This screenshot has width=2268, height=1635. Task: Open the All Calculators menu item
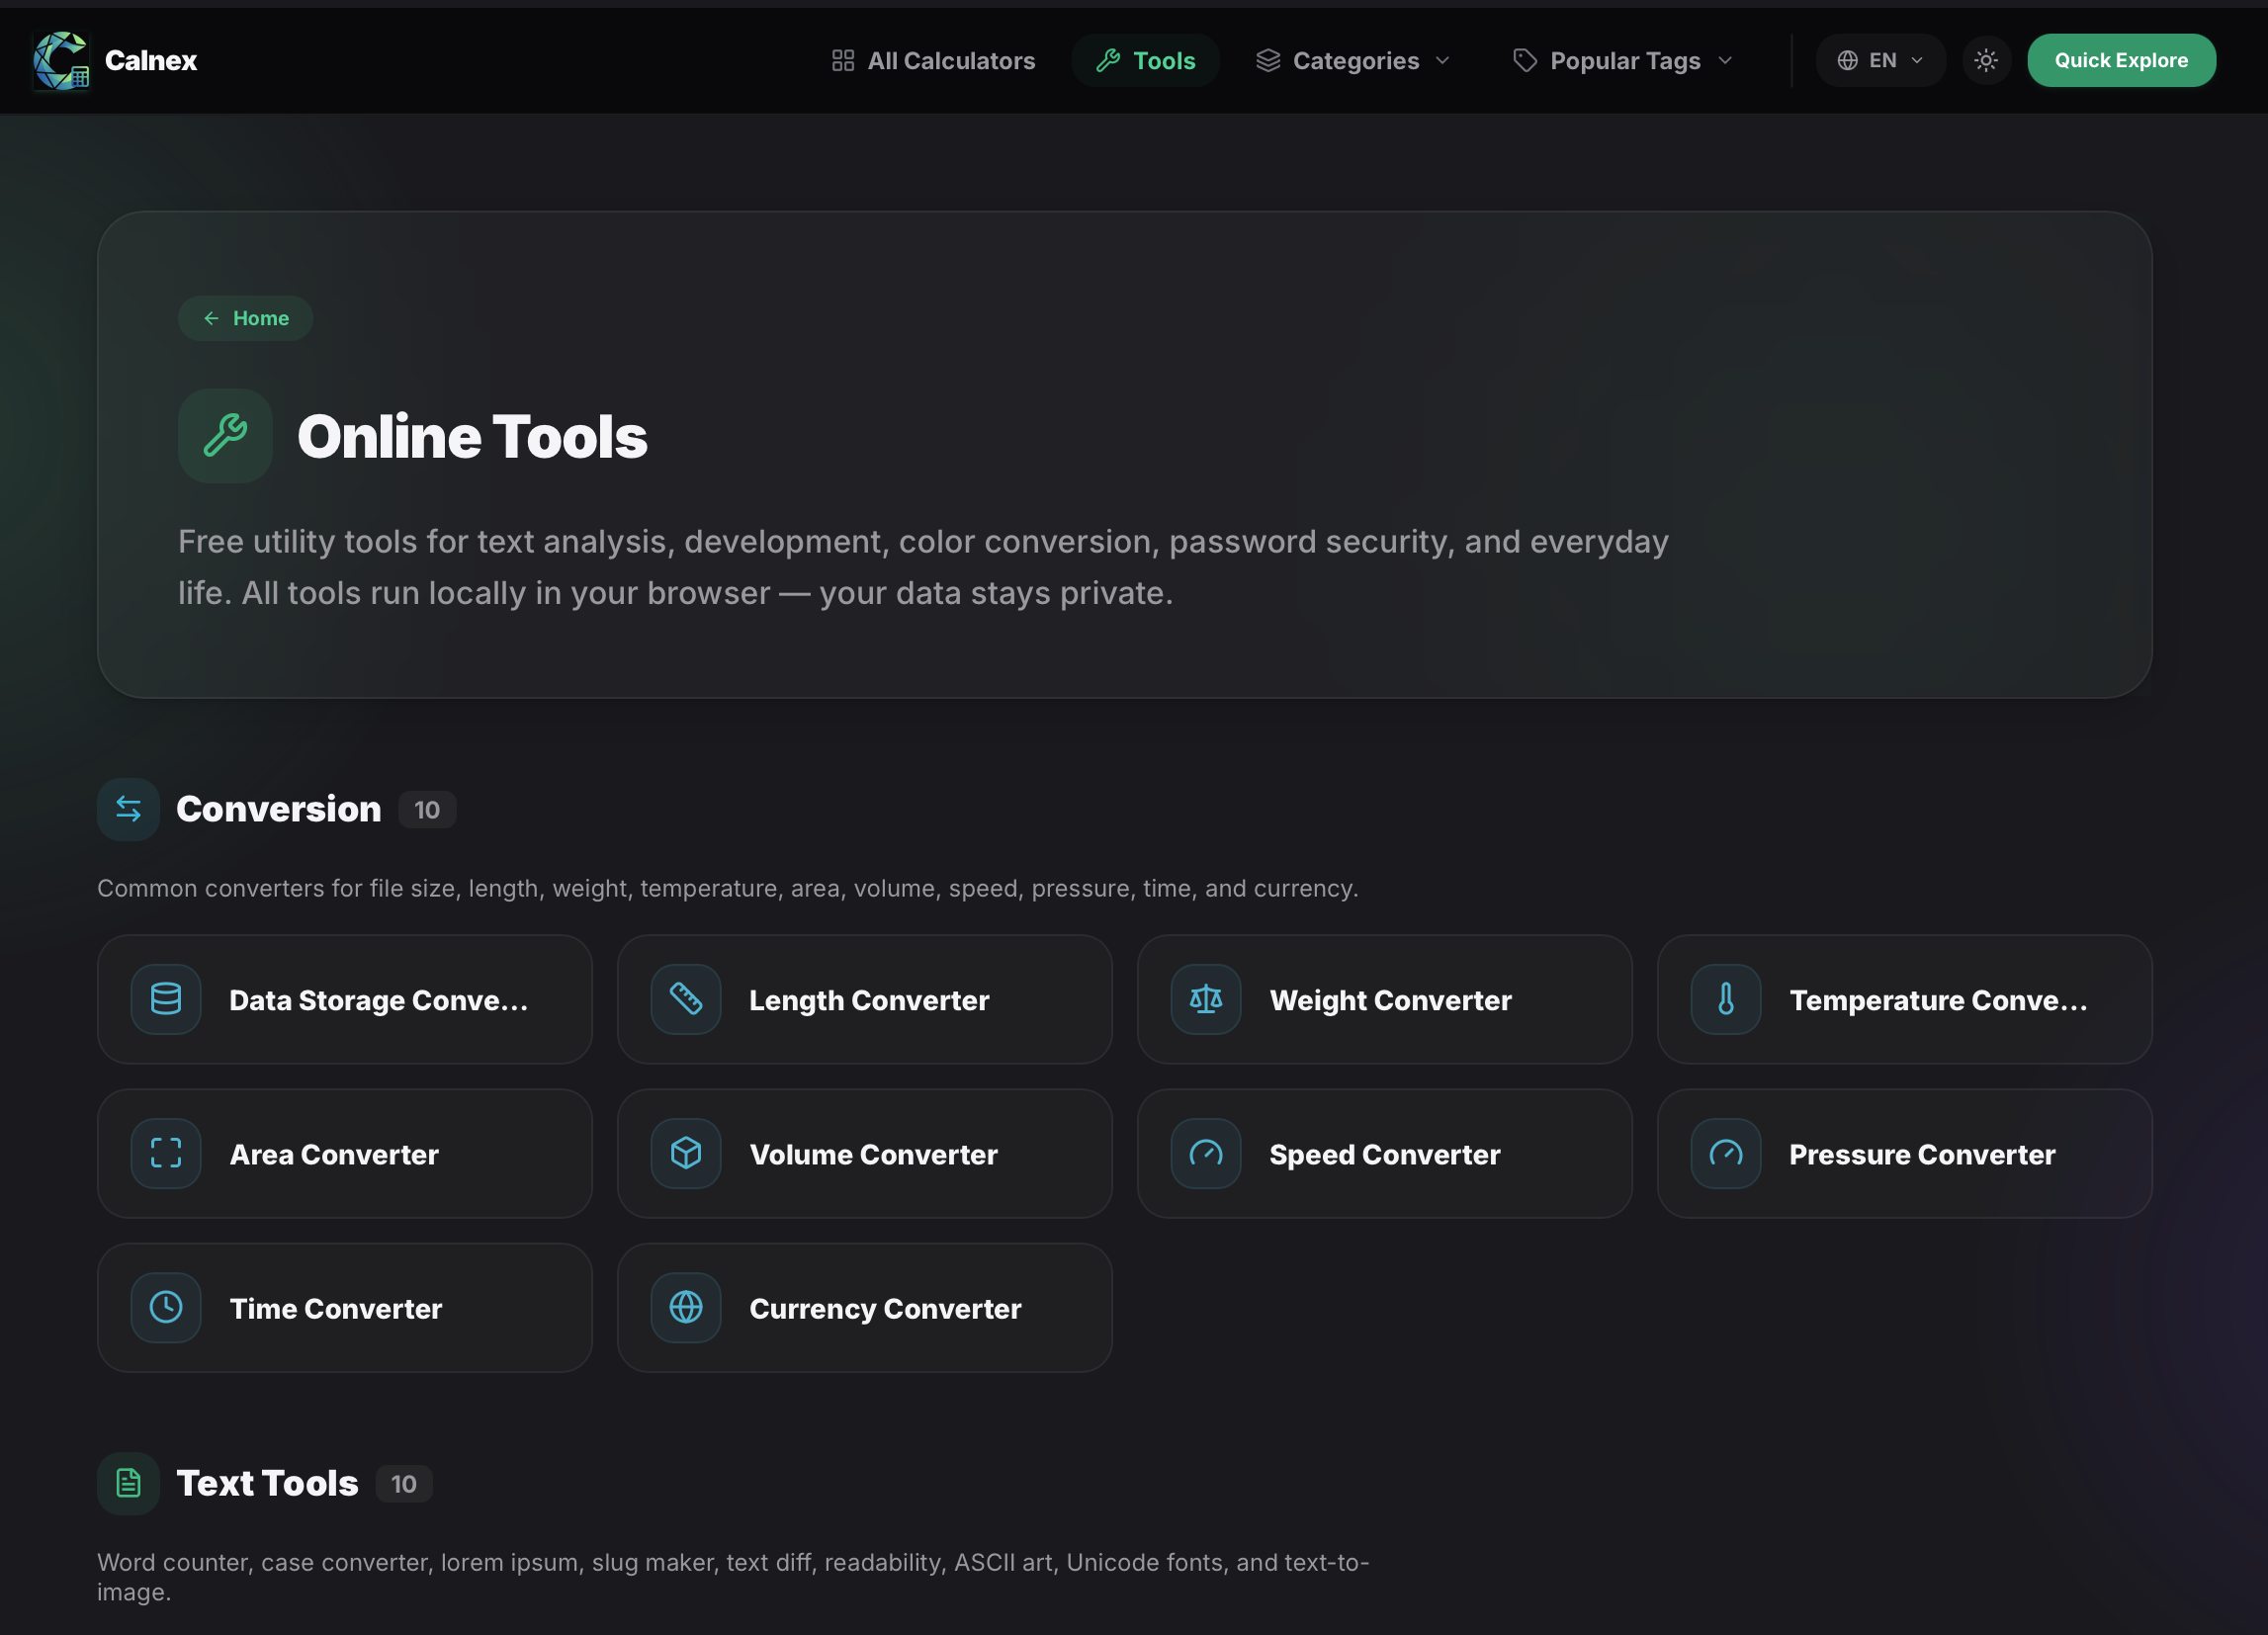coord(933,61)
